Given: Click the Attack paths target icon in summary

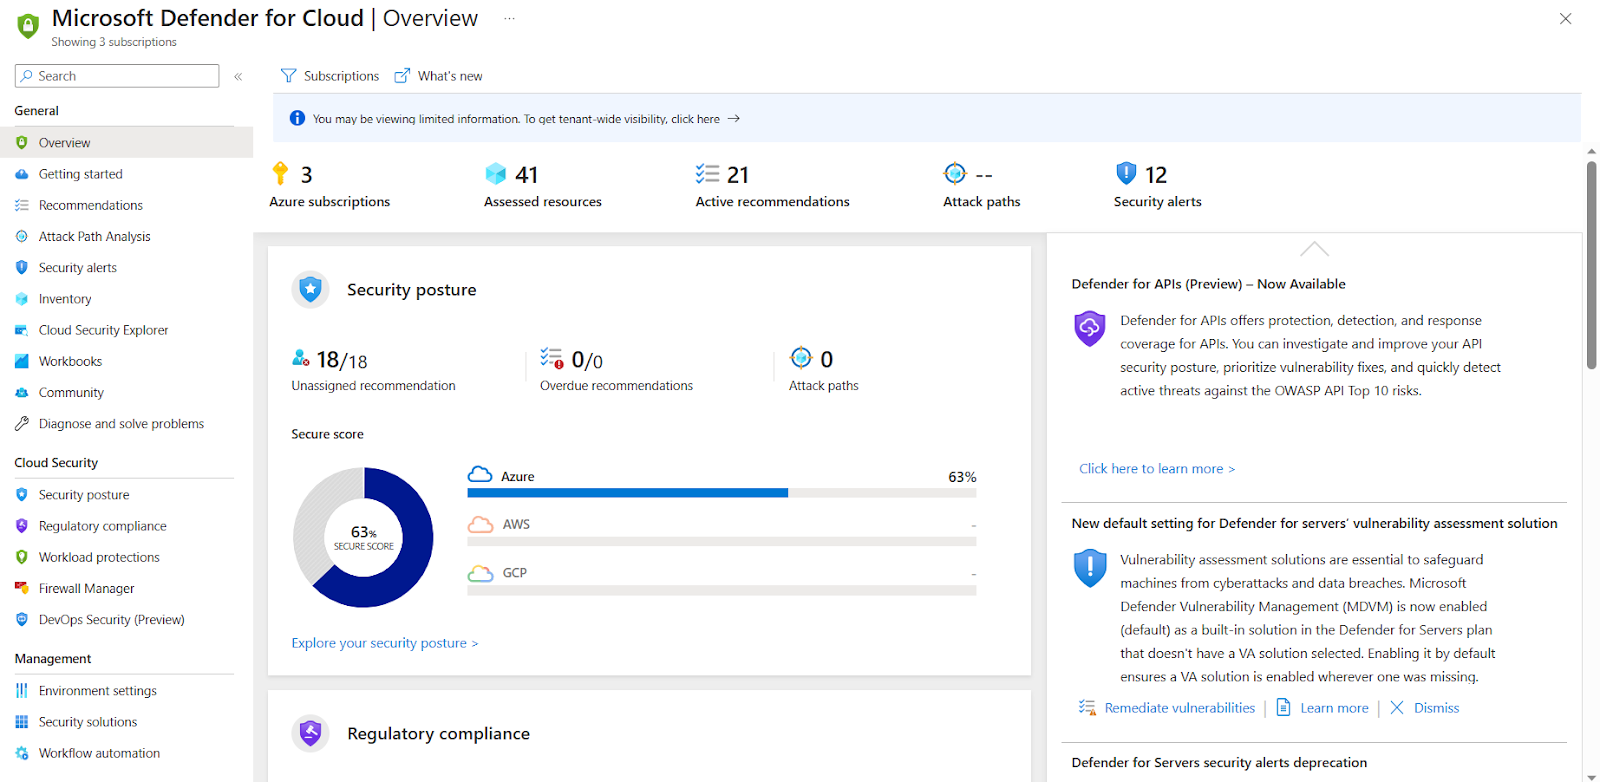Looking at the screenshot, I should 955,173.
